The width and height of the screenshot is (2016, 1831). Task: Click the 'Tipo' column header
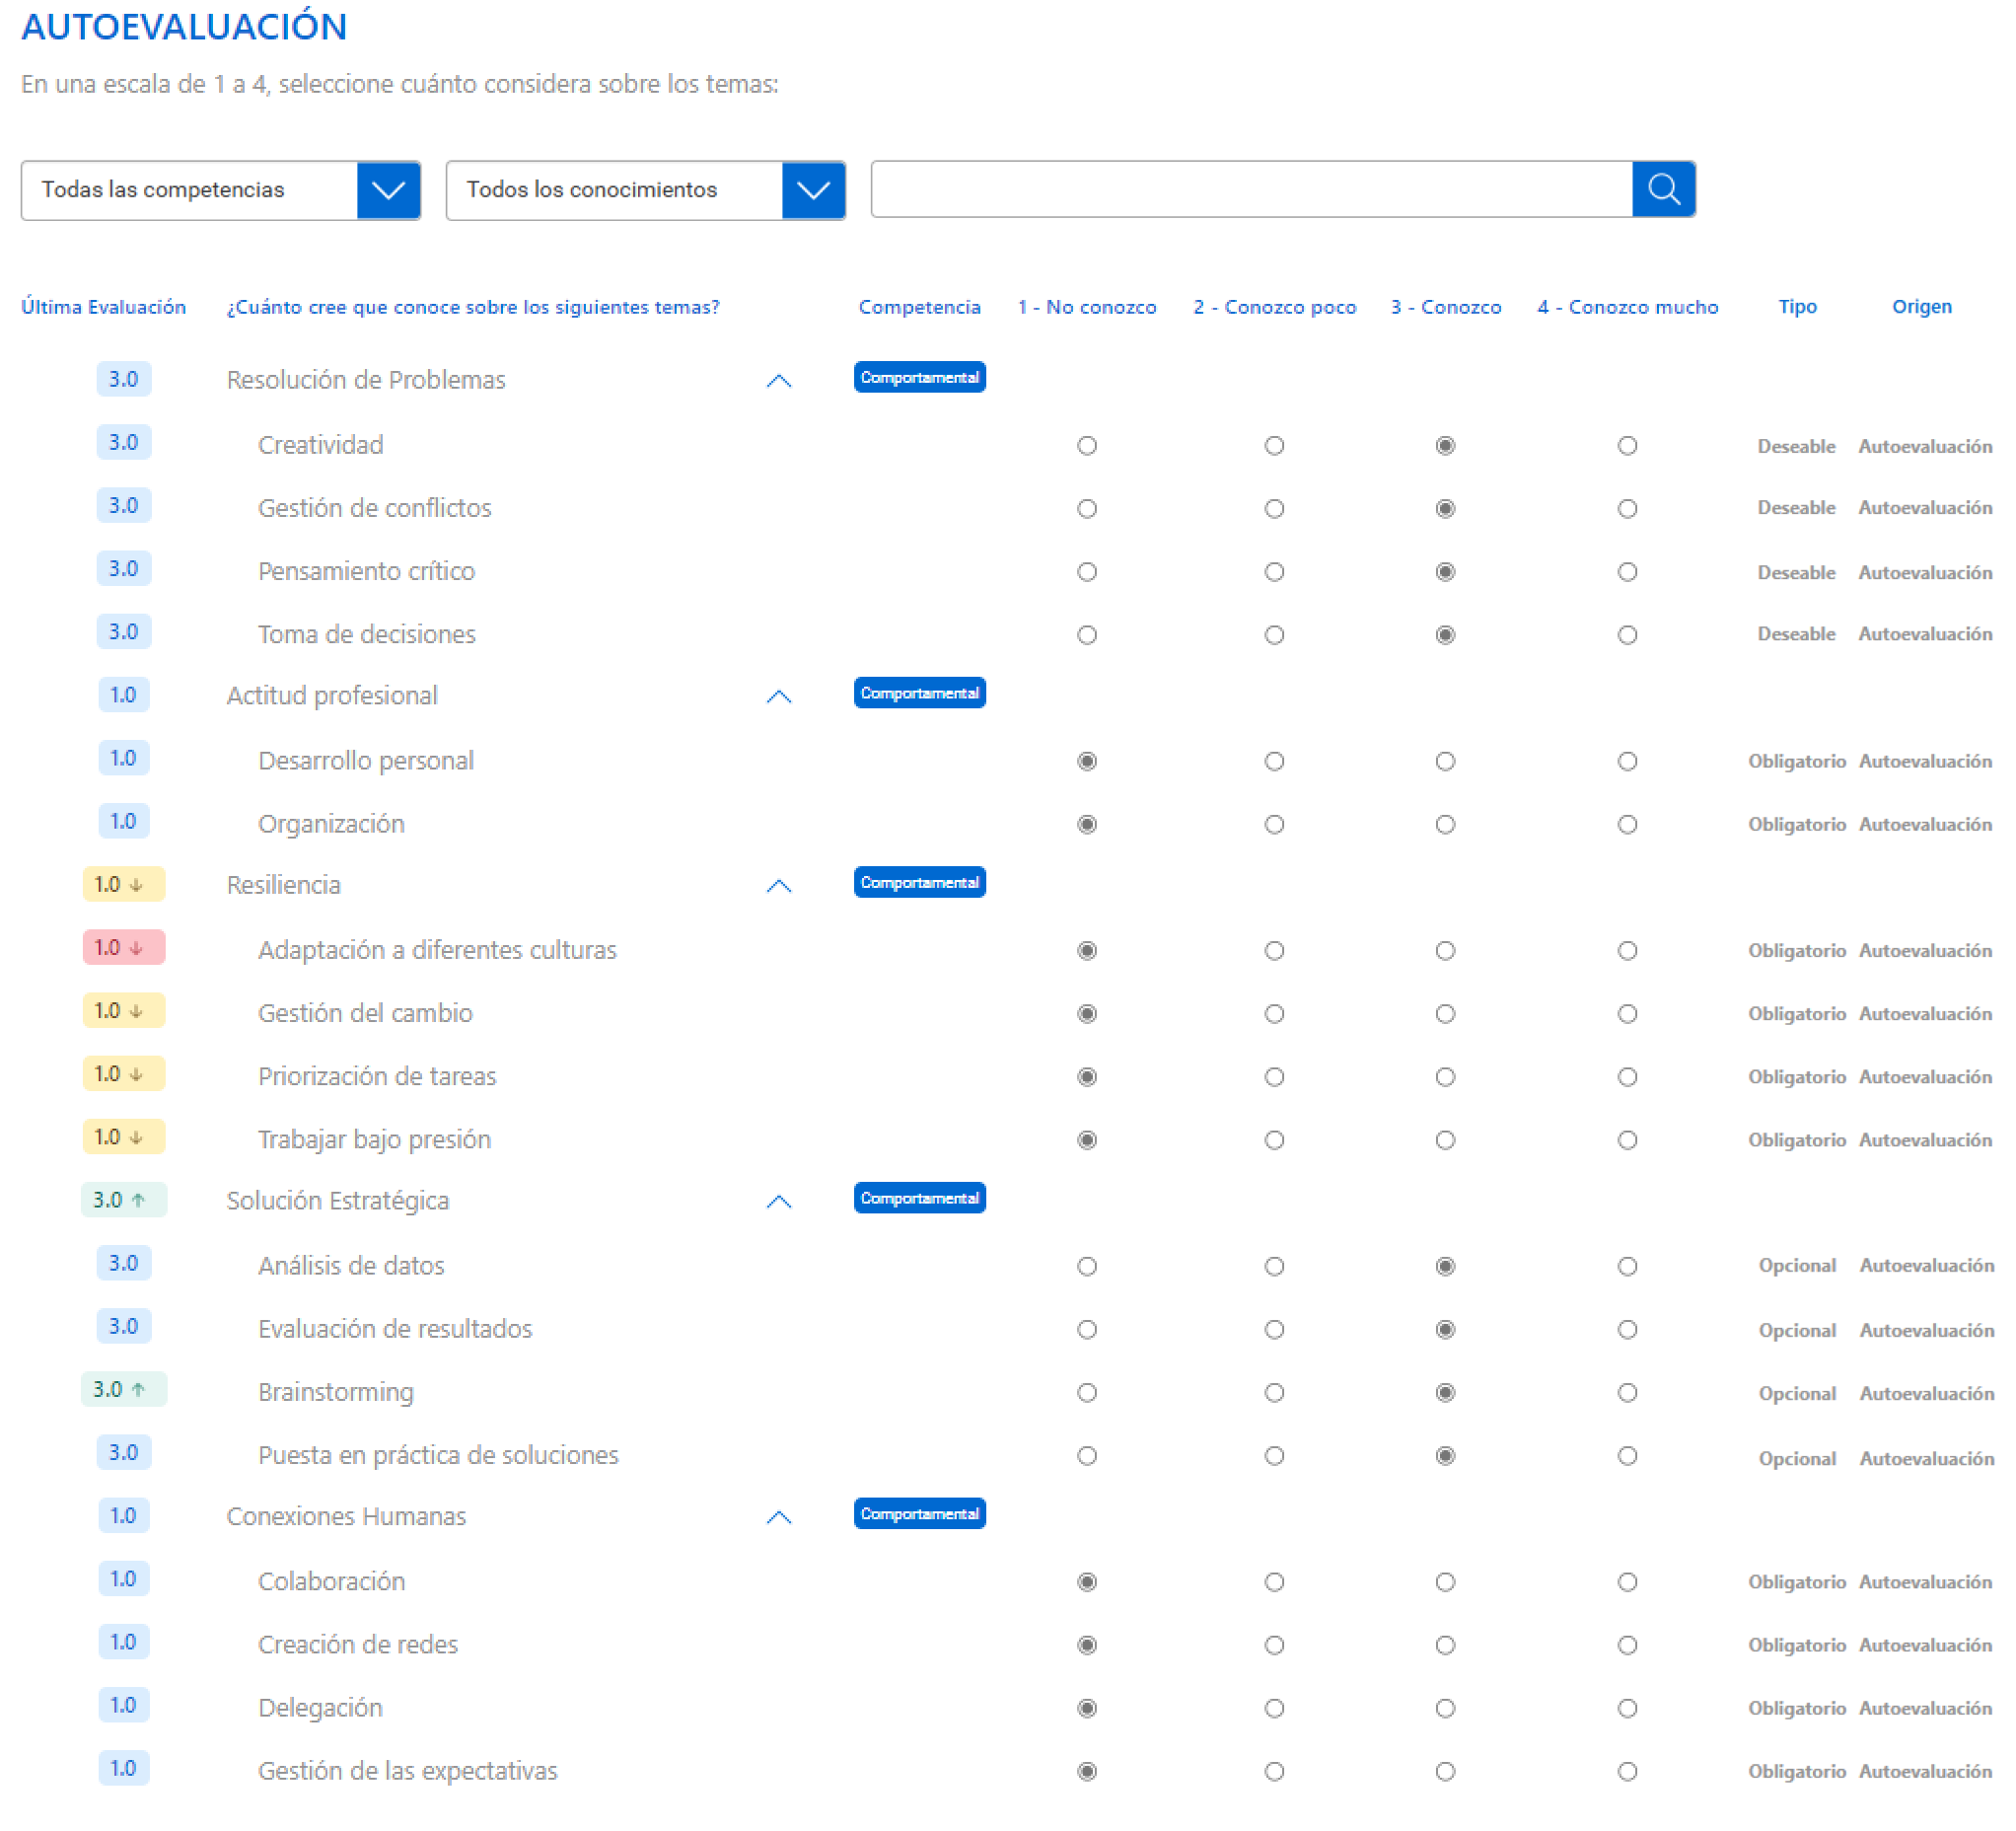click(1797, 307)
